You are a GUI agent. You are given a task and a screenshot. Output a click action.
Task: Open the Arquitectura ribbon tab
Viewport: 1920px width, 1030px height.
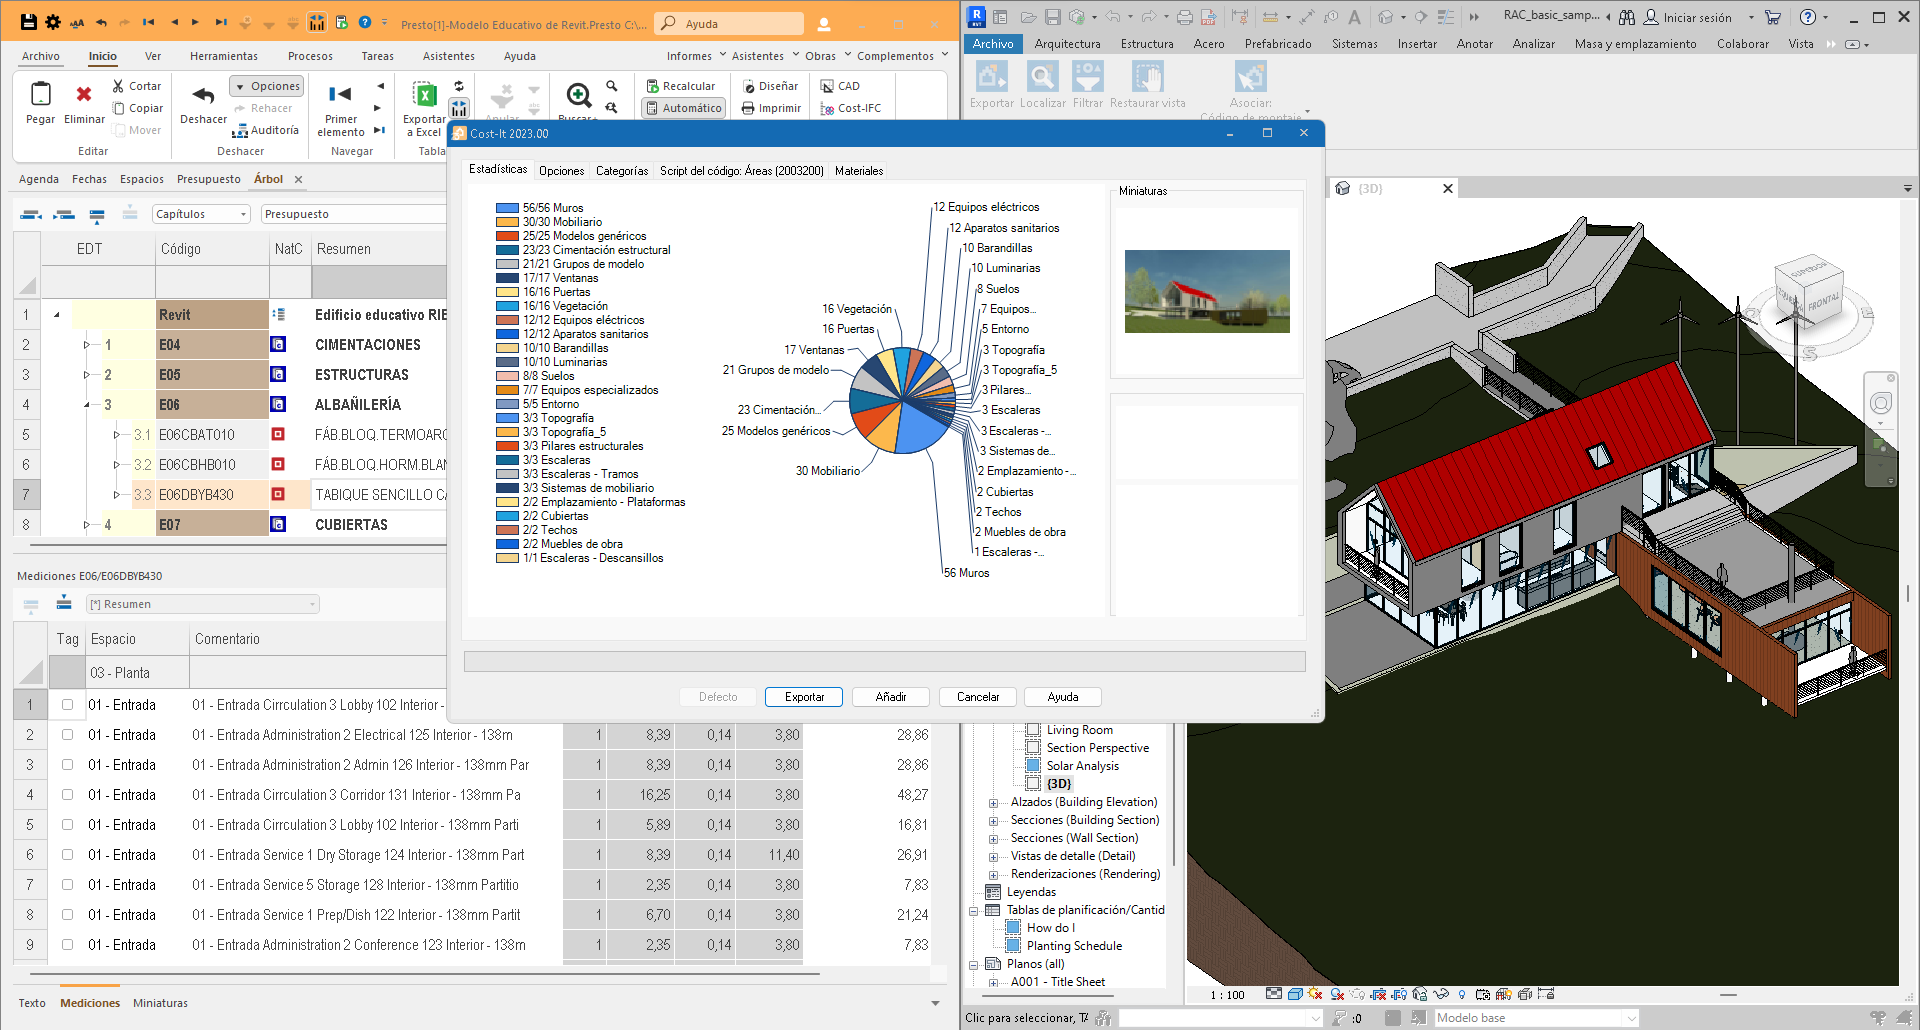pyautogui.click(x=1067, y=44)
